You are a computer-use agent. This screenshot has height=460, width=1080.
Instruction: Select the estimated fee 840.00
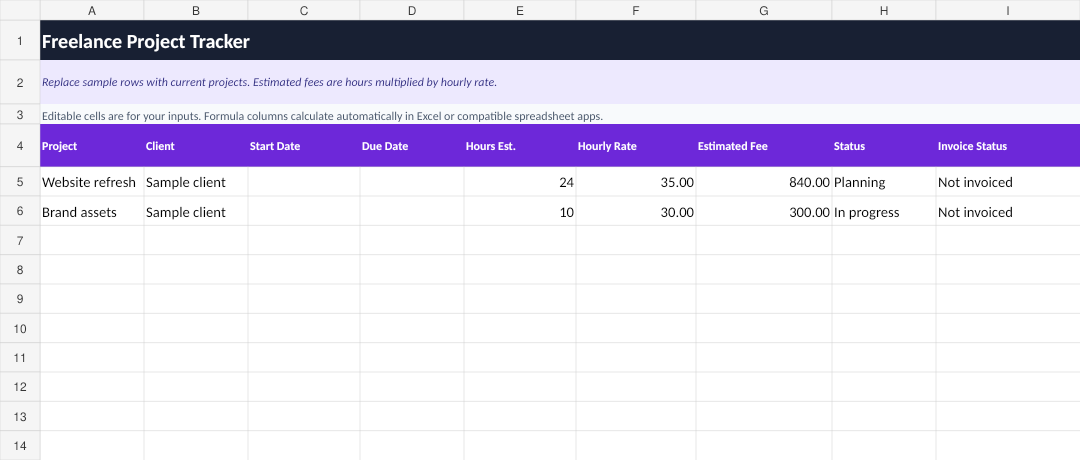pyautogui.click(x=764, y=182)
